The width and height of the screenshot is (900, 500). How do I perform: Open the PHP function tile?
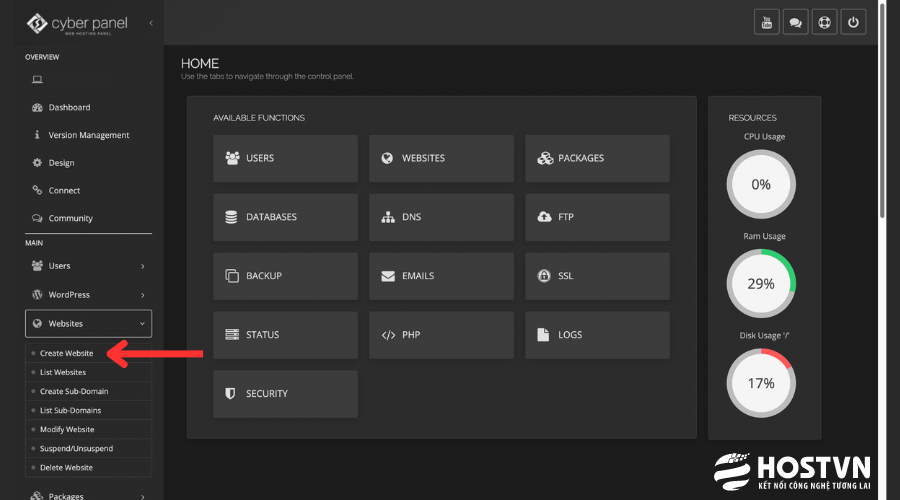[441, 335]
